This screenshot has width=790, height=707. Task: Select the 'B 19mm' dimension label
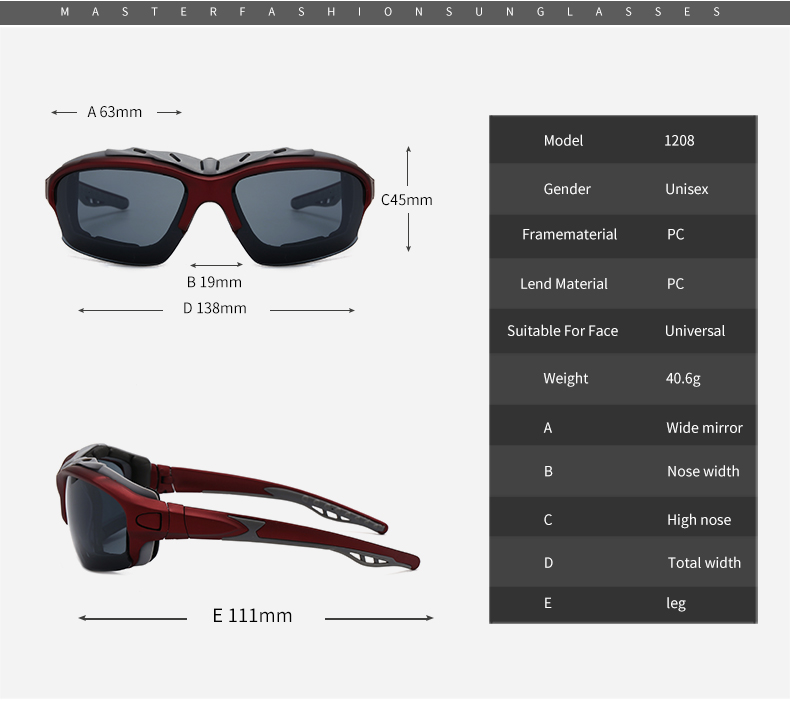[x=214, y=282]
